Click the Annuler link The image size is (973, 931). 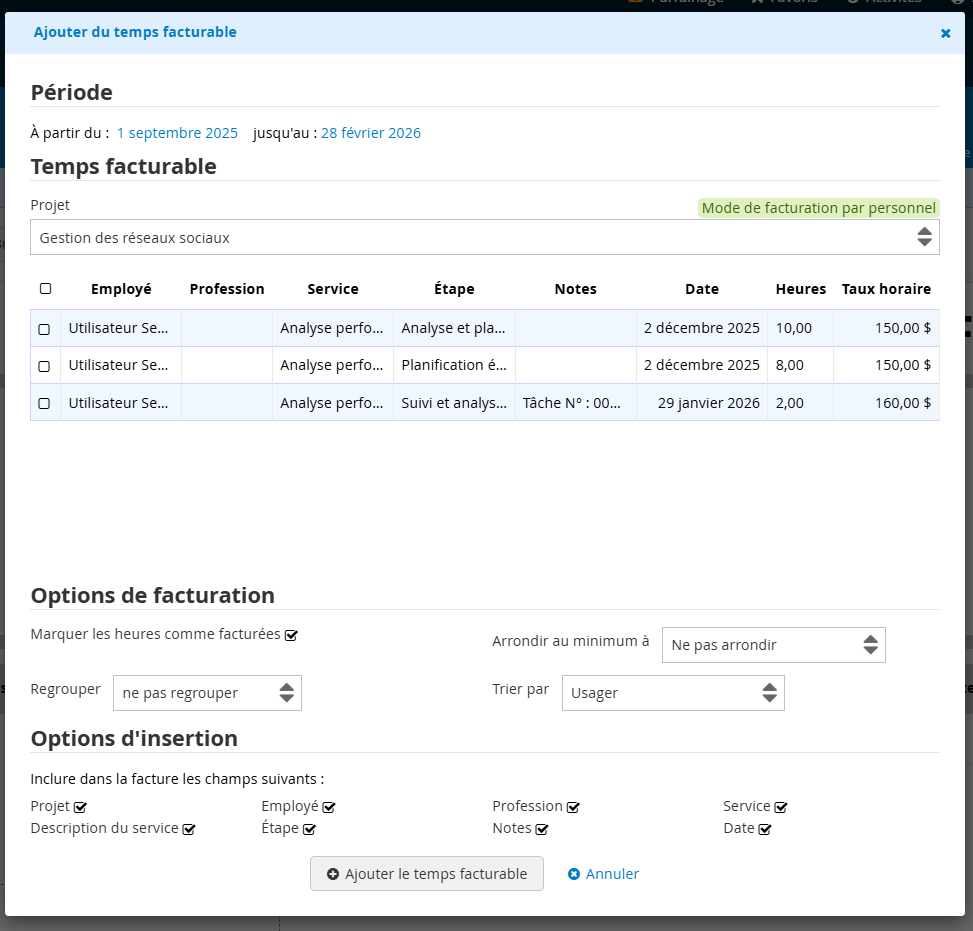tap(604, 874)
